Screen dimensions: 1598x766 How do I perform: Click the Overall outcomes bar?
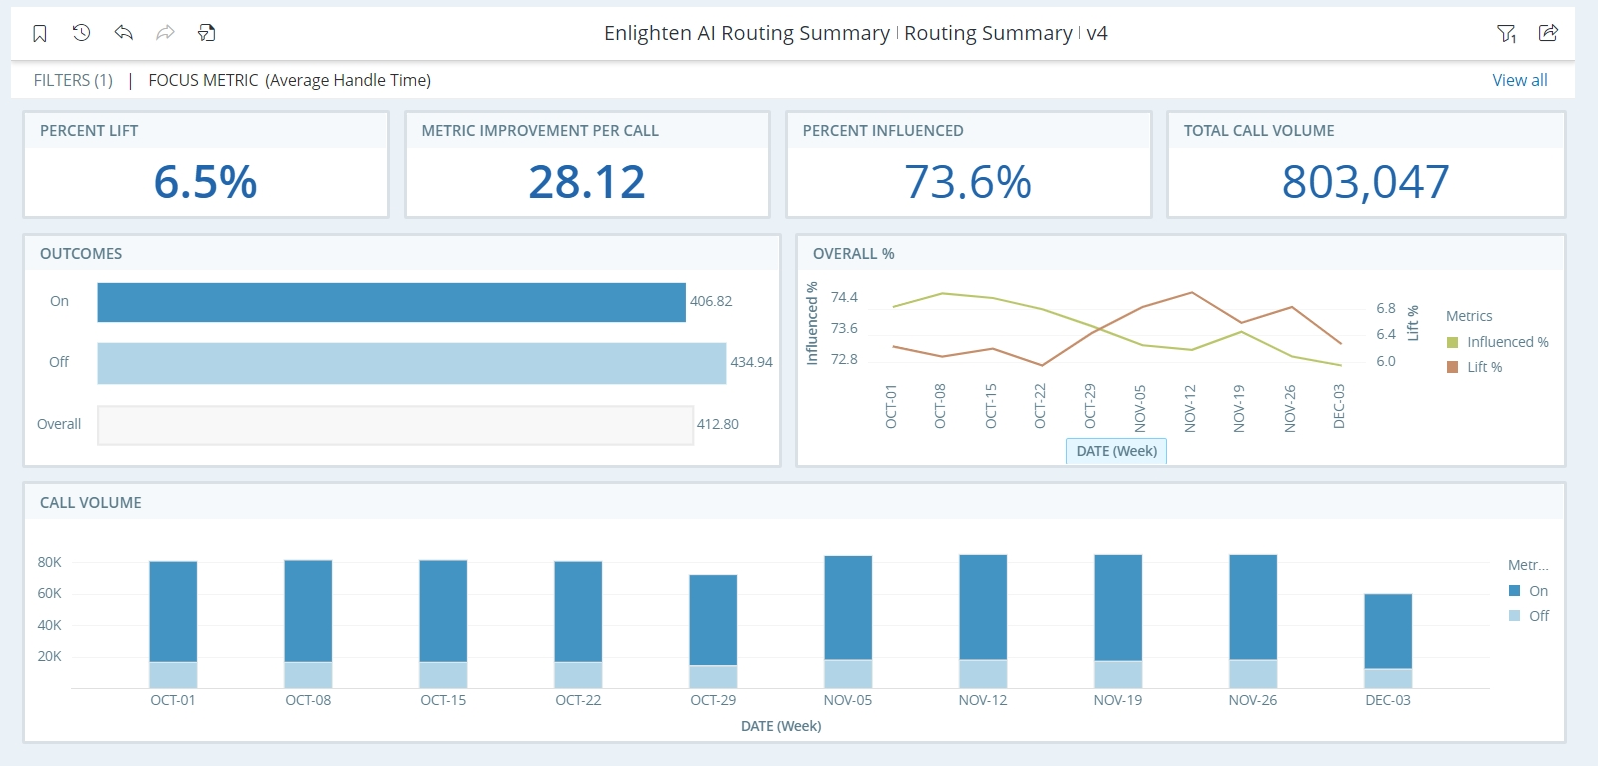coord(395,425)
